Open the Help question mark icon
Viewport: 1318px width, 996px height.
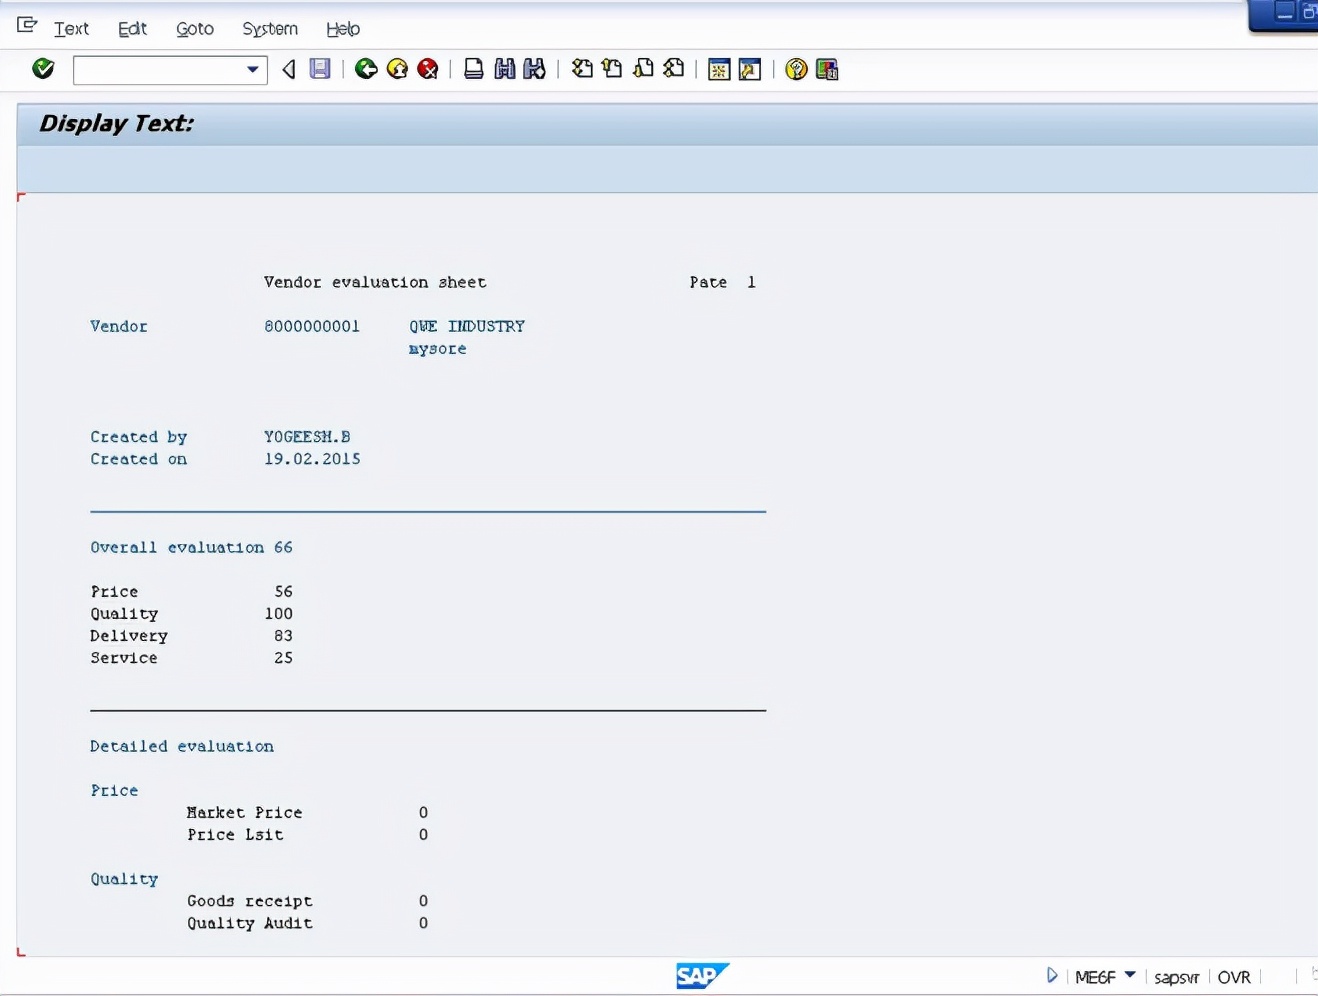click(x=795, y=69)
